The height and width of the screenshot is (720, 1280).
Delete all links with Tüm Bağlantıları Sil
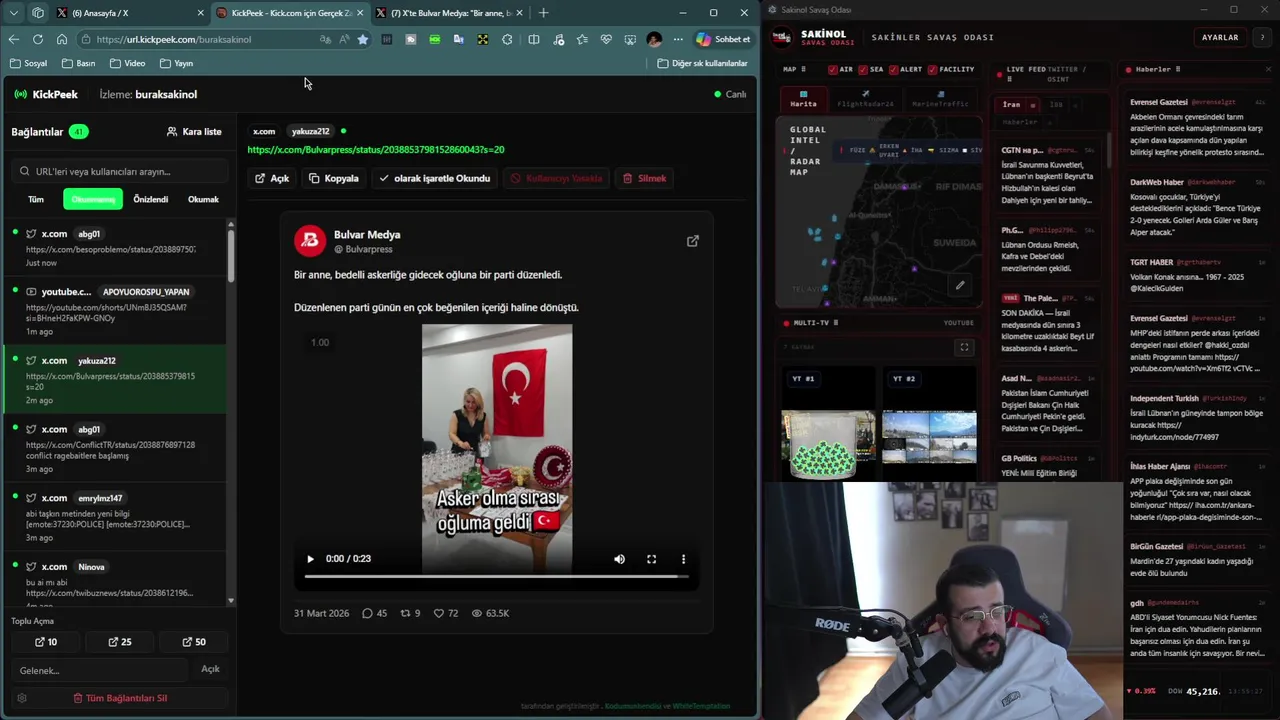pyautogui.click(x=120, y=698)
